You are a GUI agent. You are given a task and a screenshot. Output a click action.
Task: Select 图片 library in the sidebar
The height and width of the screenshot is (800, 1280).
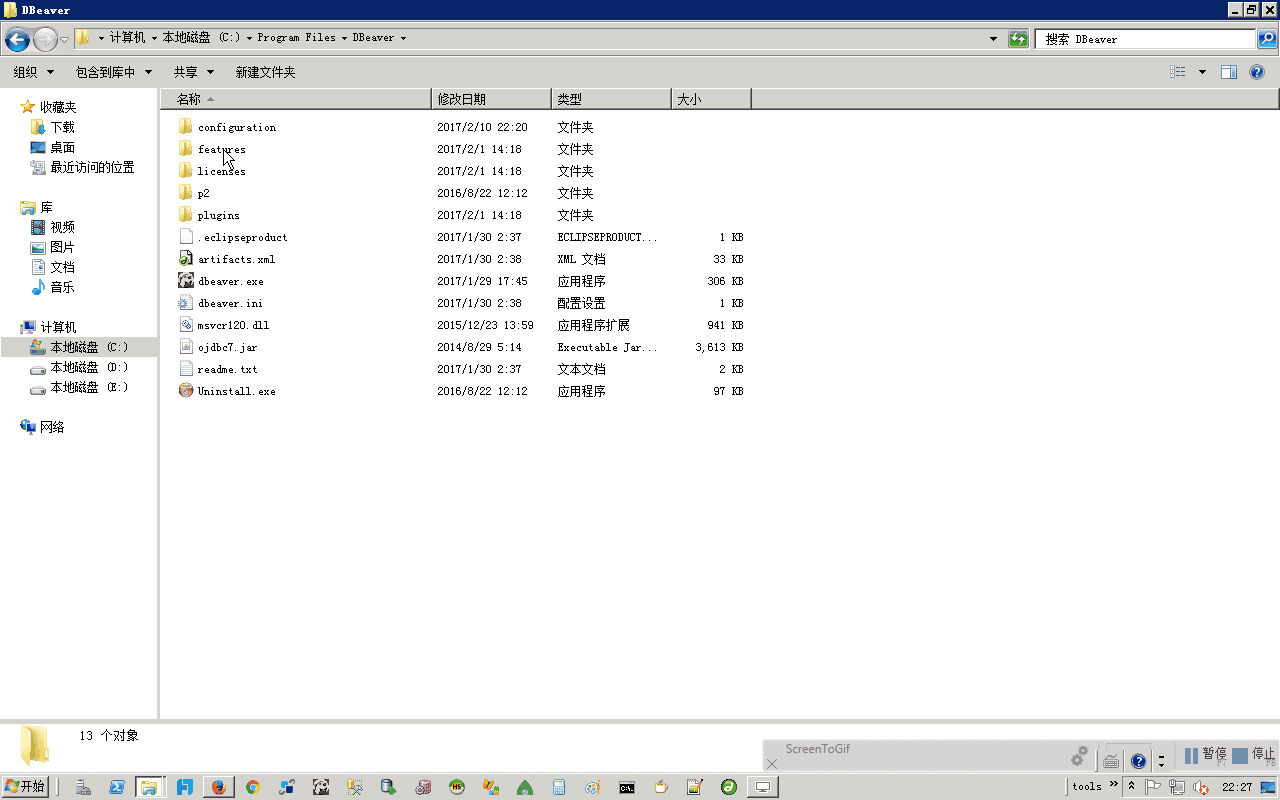click(x=62, y=247)
